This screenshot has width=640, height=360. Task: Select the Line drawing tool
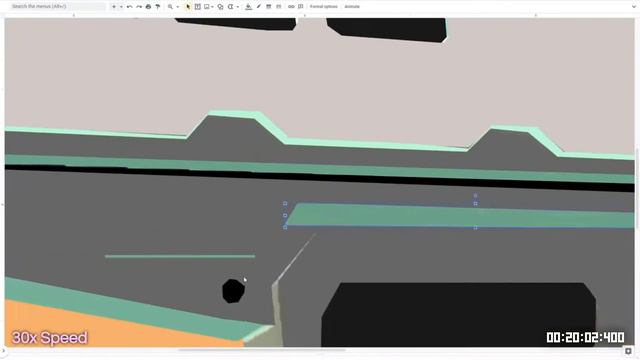click(x=231, y=7)
